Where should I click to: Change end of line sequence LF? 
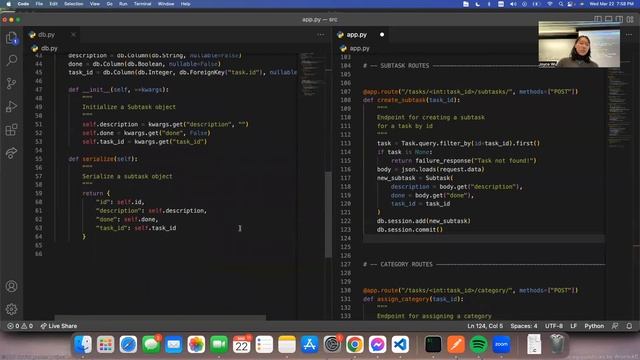point(573,326)
